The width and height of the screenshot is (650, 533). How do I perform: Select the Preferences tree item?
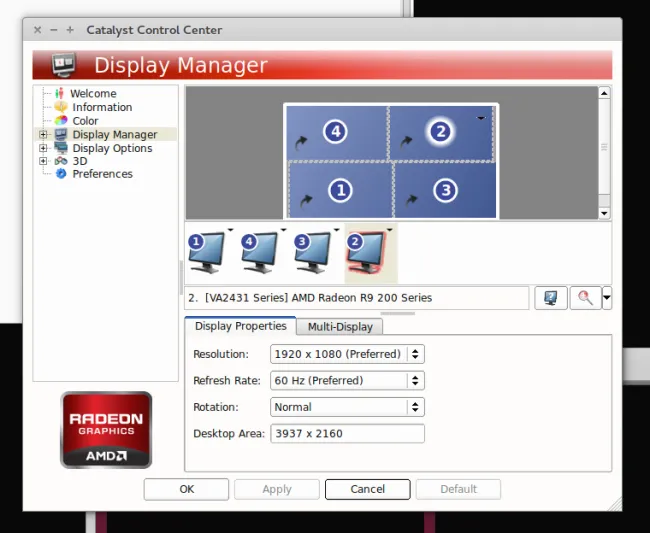pos(102,174)
